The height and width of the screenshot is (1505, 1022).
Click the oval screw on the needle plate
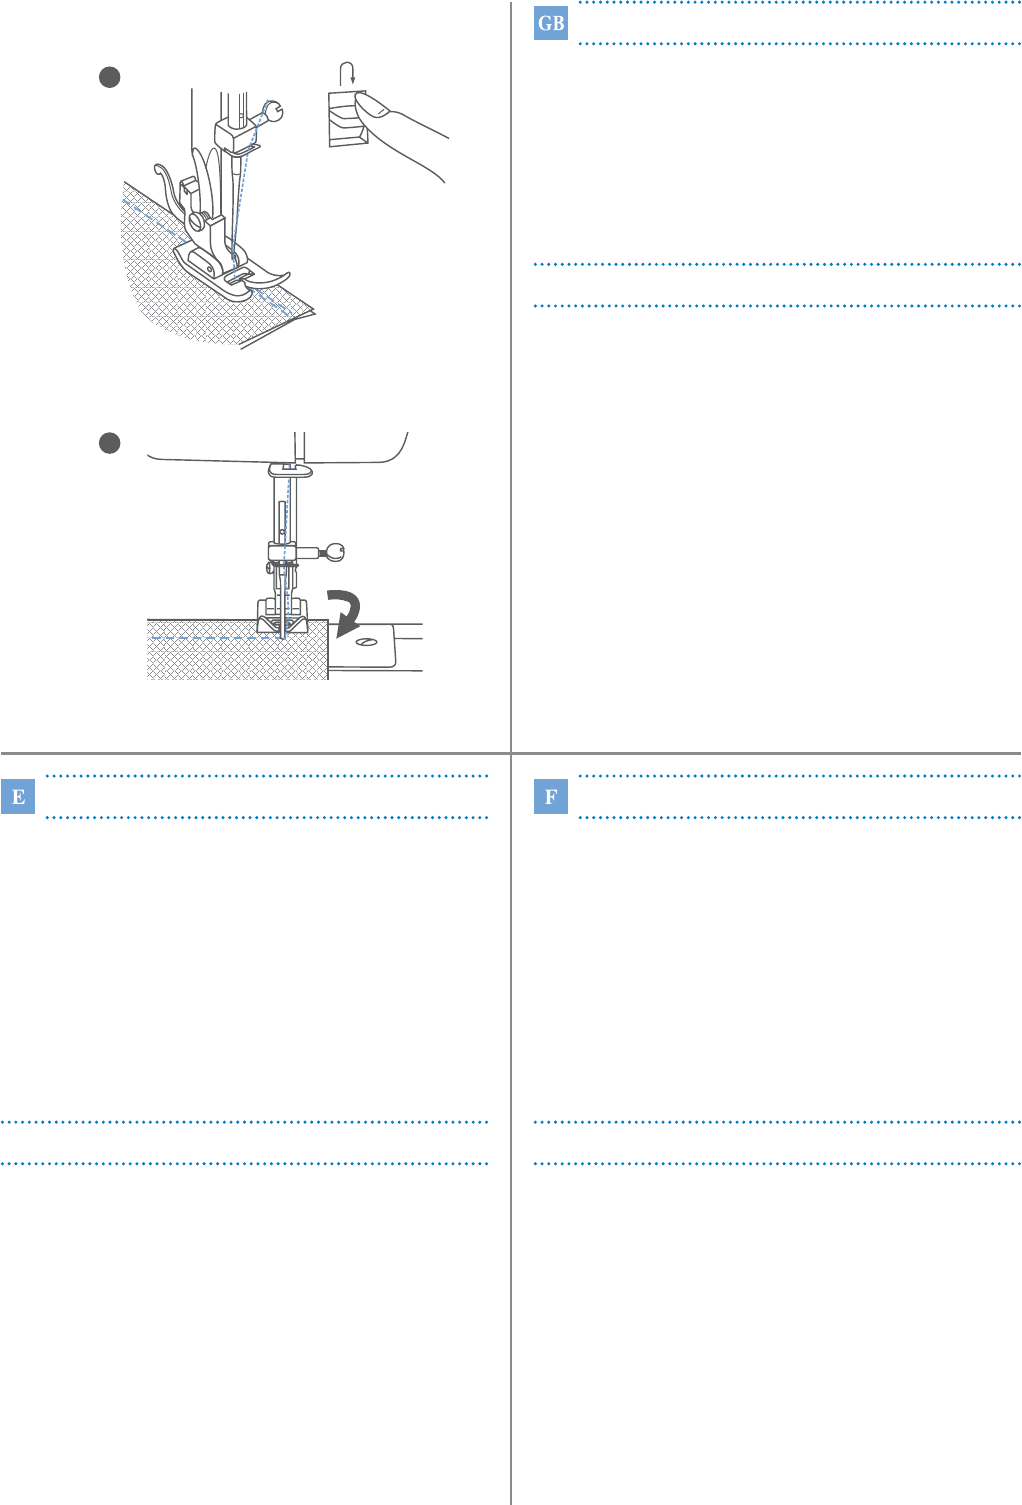(x=366, y=643)
